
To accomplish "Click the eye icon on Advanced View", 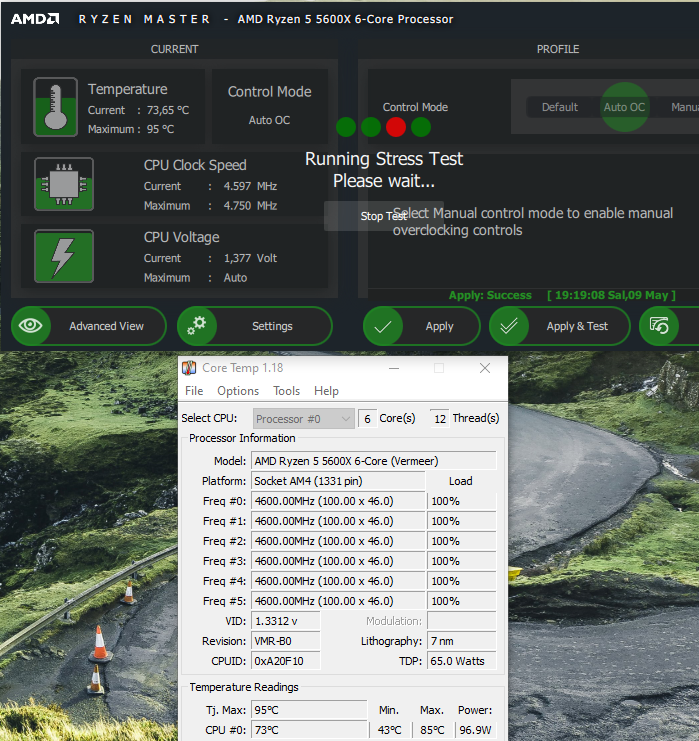I will (31, 326).
